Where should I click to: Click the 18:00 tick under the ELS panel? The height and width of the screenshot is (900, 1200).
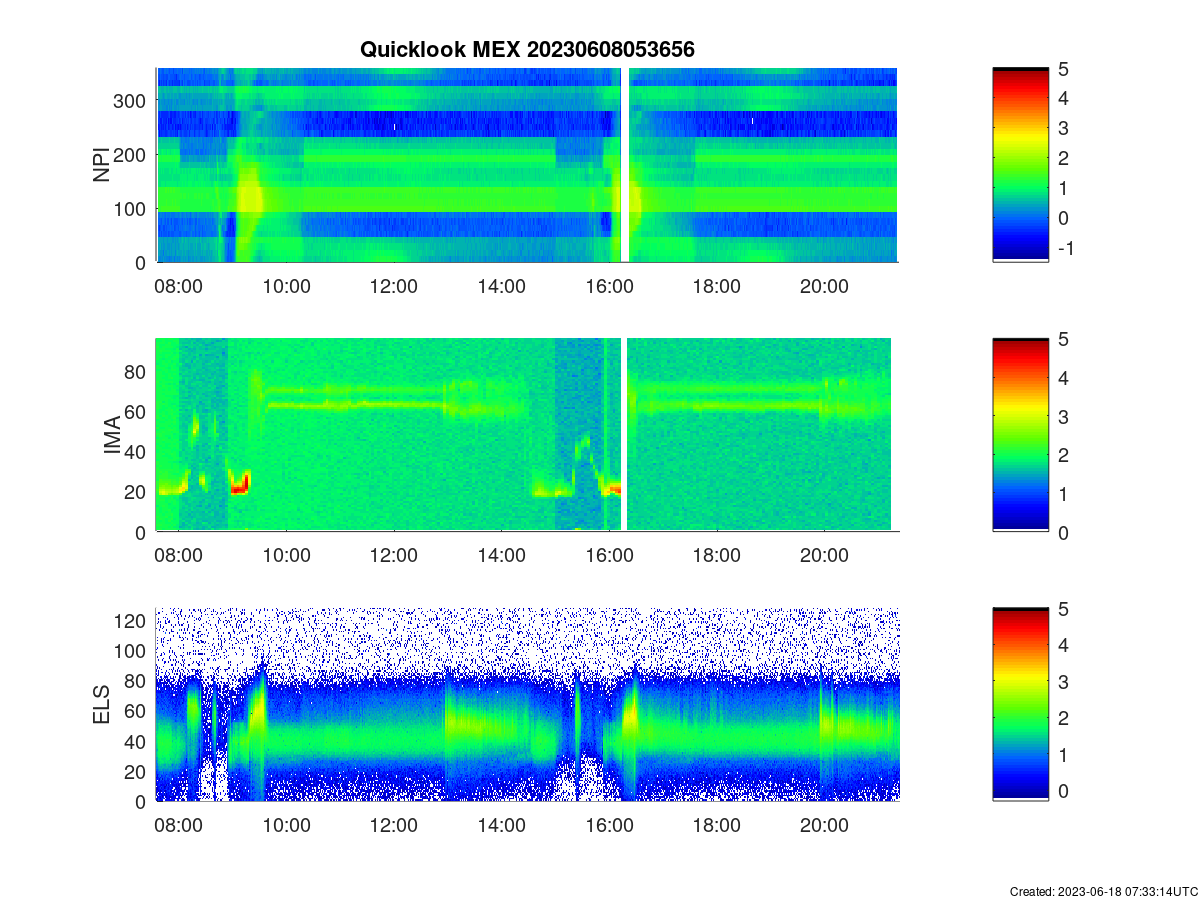(717, 826)
